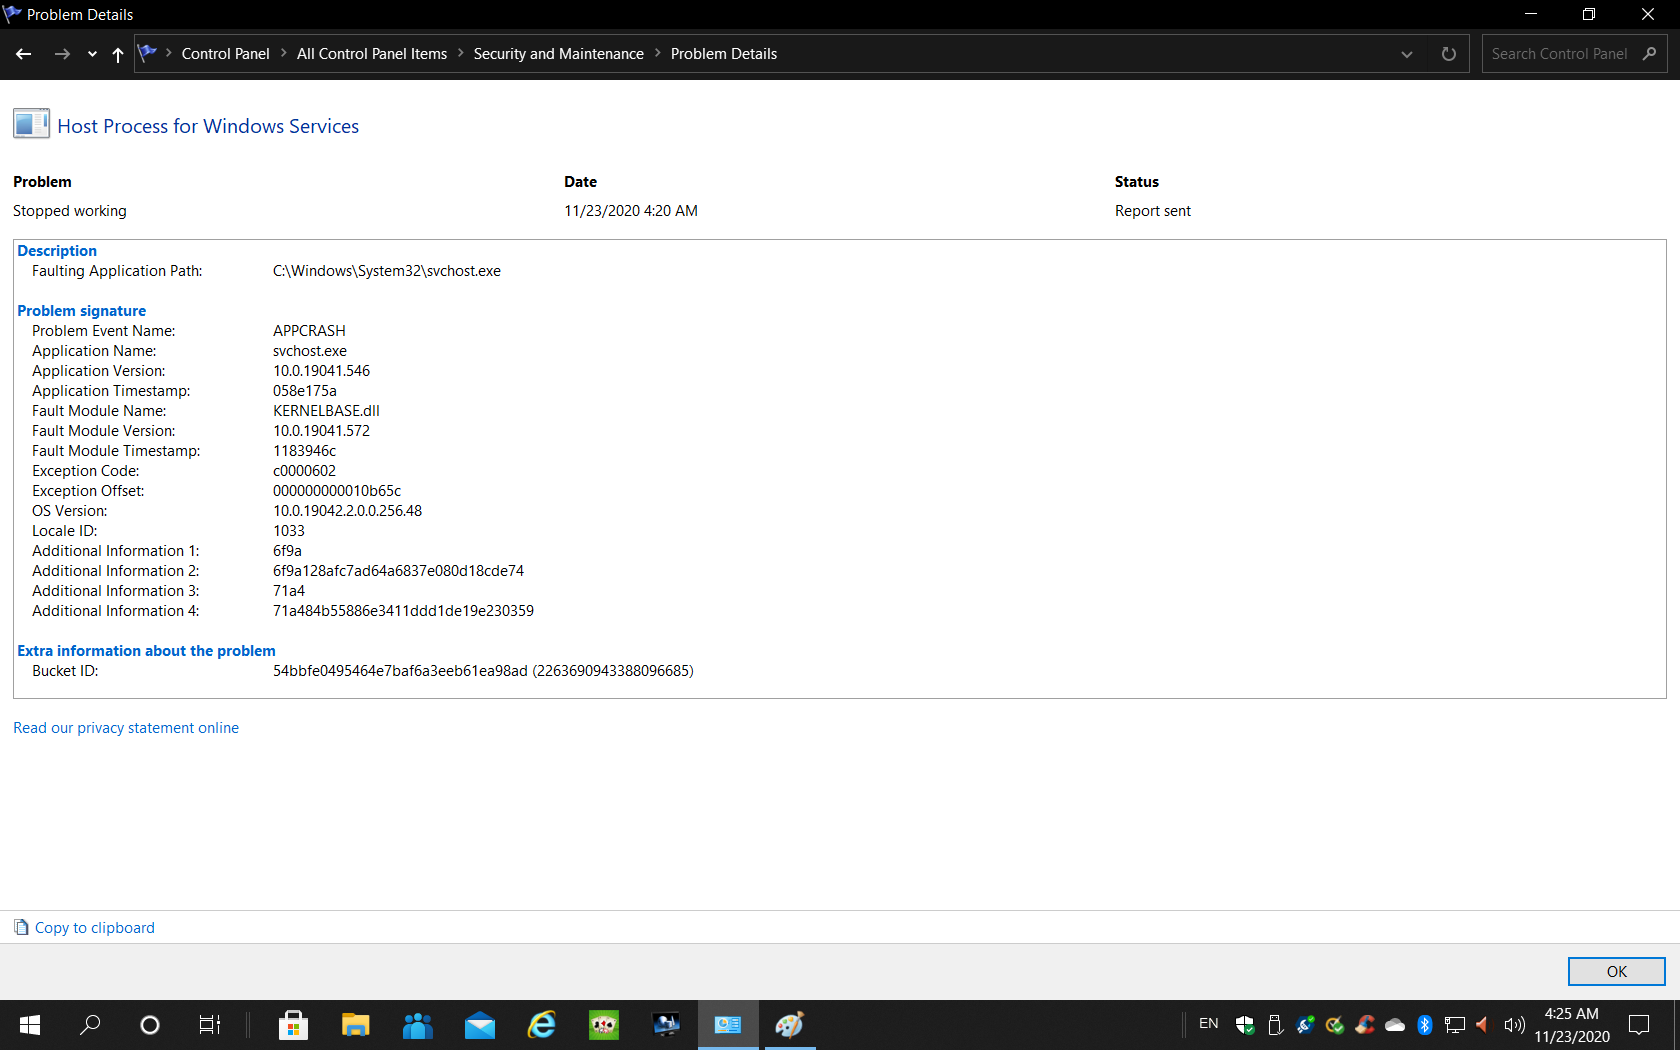Image resolution: width=1680 pixels, height=1050 pixels.
Task: Open Mail app from taskbar
Action: tap(480, 1025)
